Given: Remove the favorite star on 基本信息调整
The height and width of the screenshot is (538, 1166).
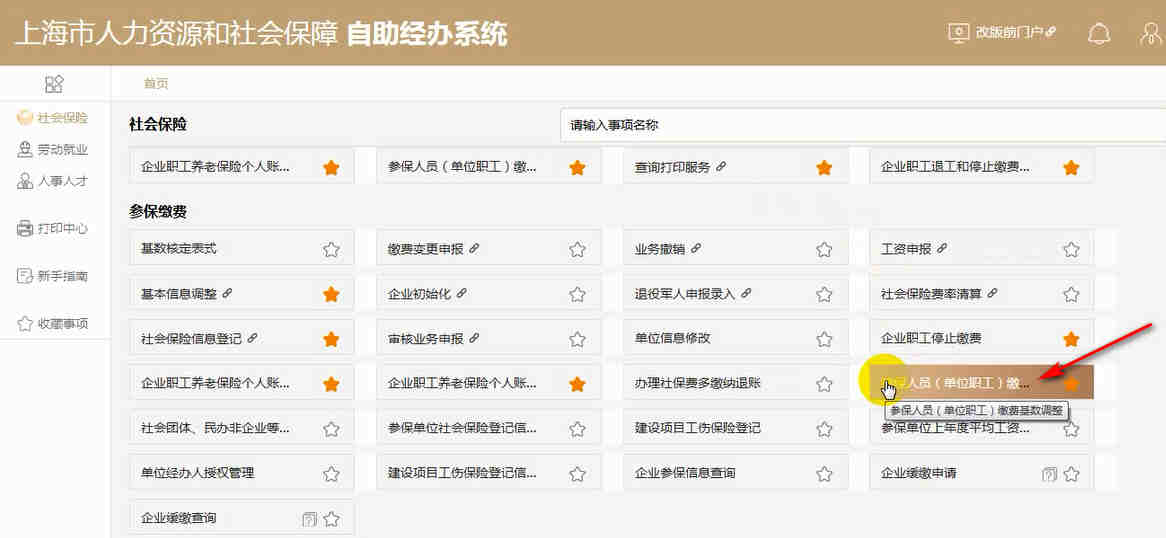Looking at the screenshot, I should (331, 295).
